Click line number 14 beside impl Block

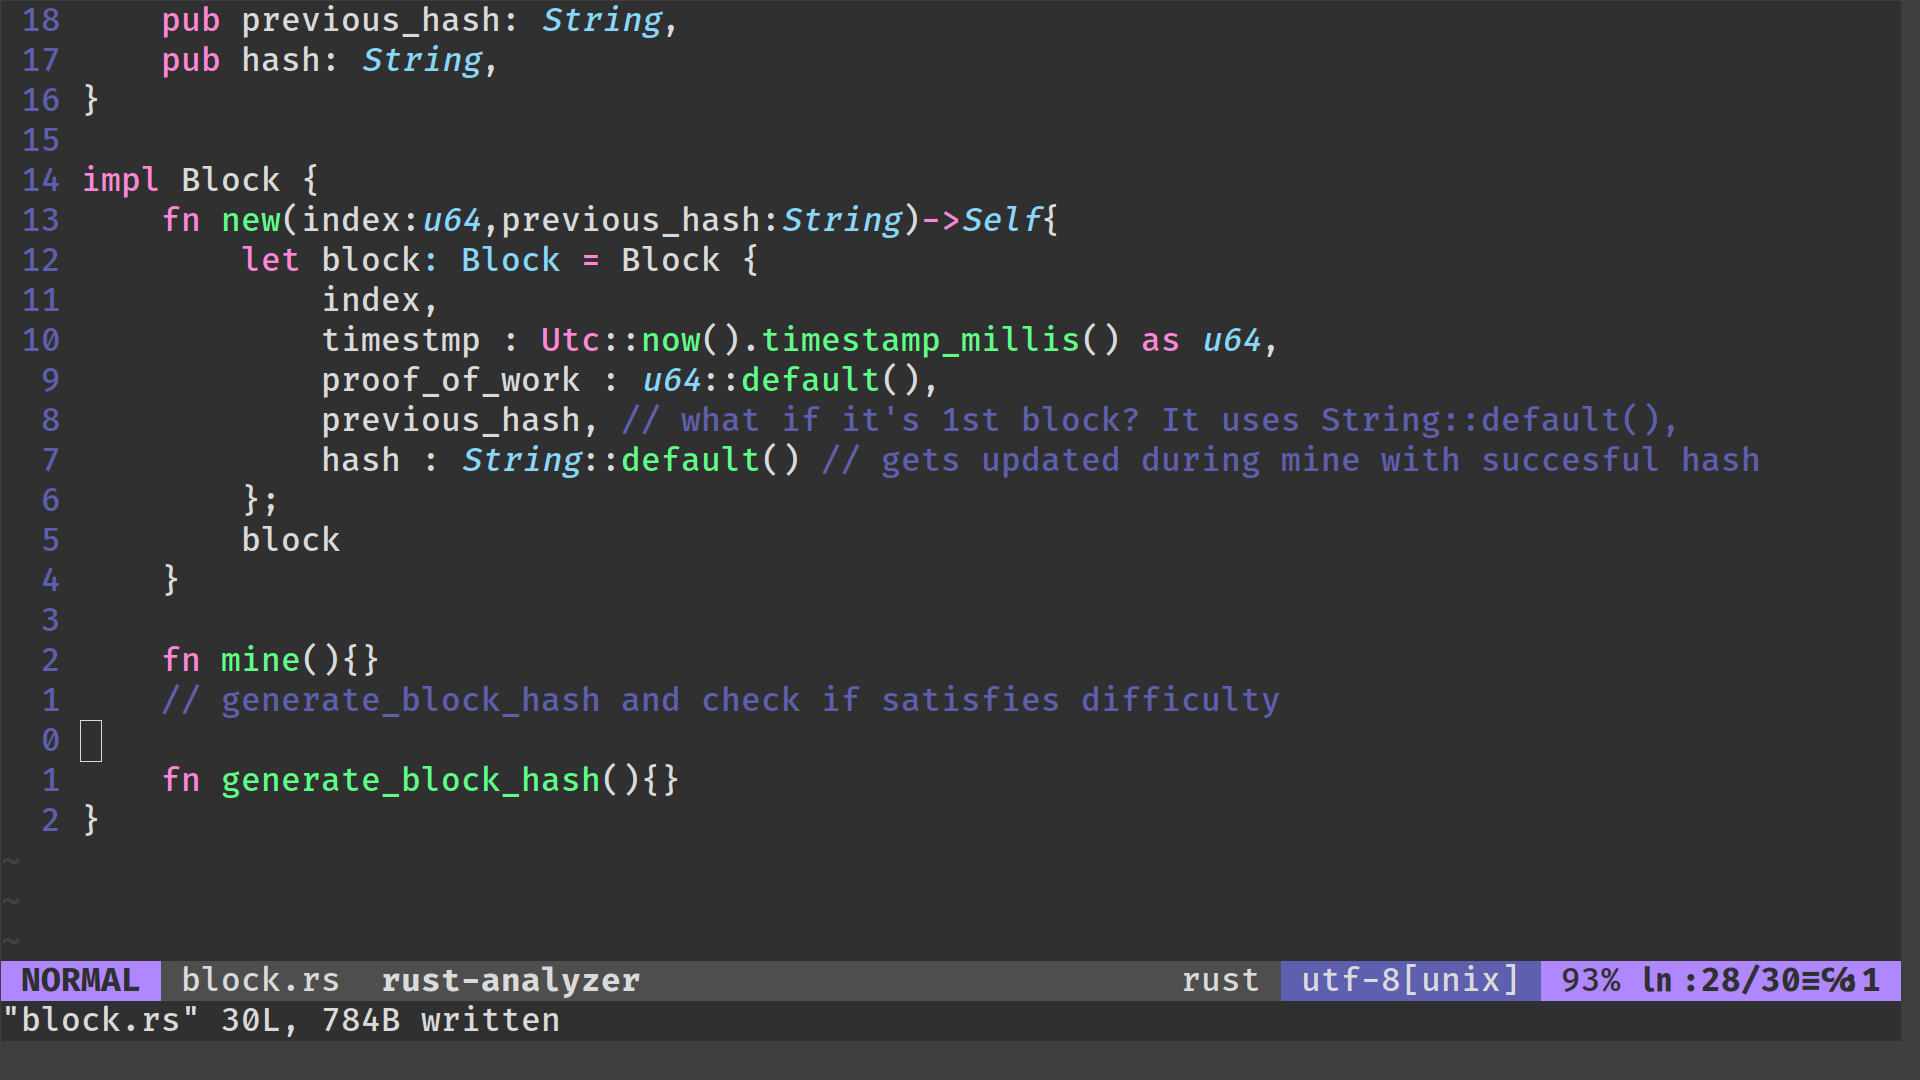pyautogui.click(x=40, y=180)
